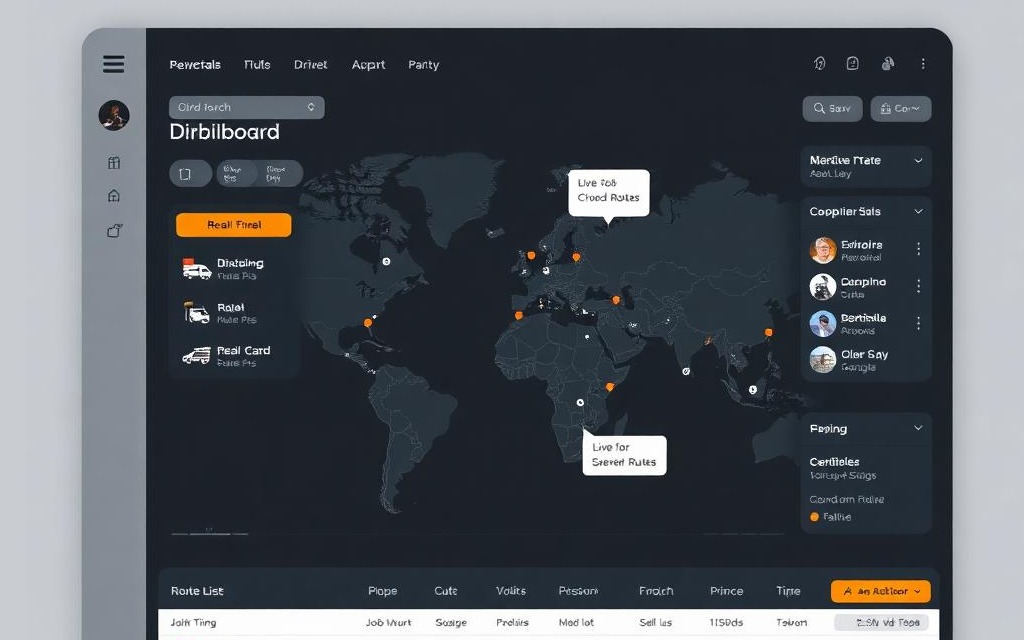Image resolution: width=1024 pixels, height=640 pixels.
Task: Open the Panty tab
Action: 424,65
